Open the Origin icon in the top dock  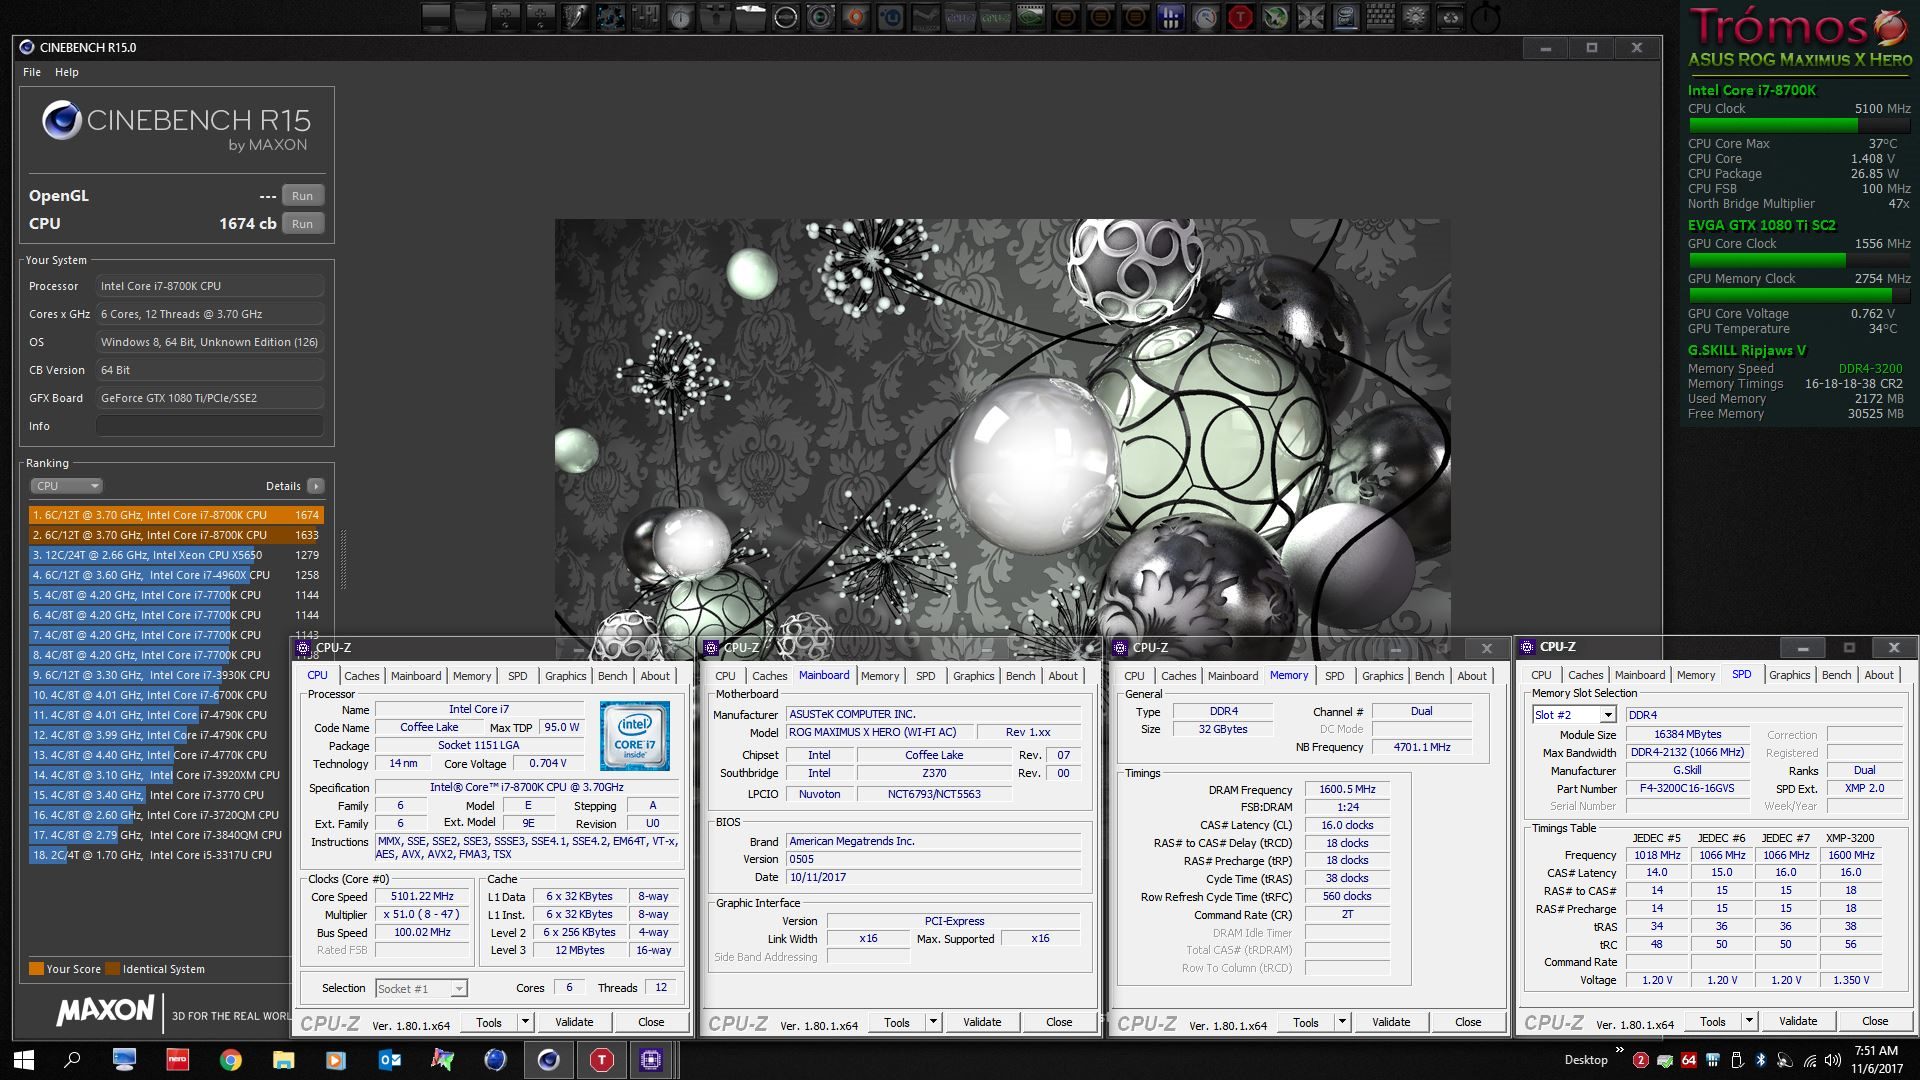point(855,17)
